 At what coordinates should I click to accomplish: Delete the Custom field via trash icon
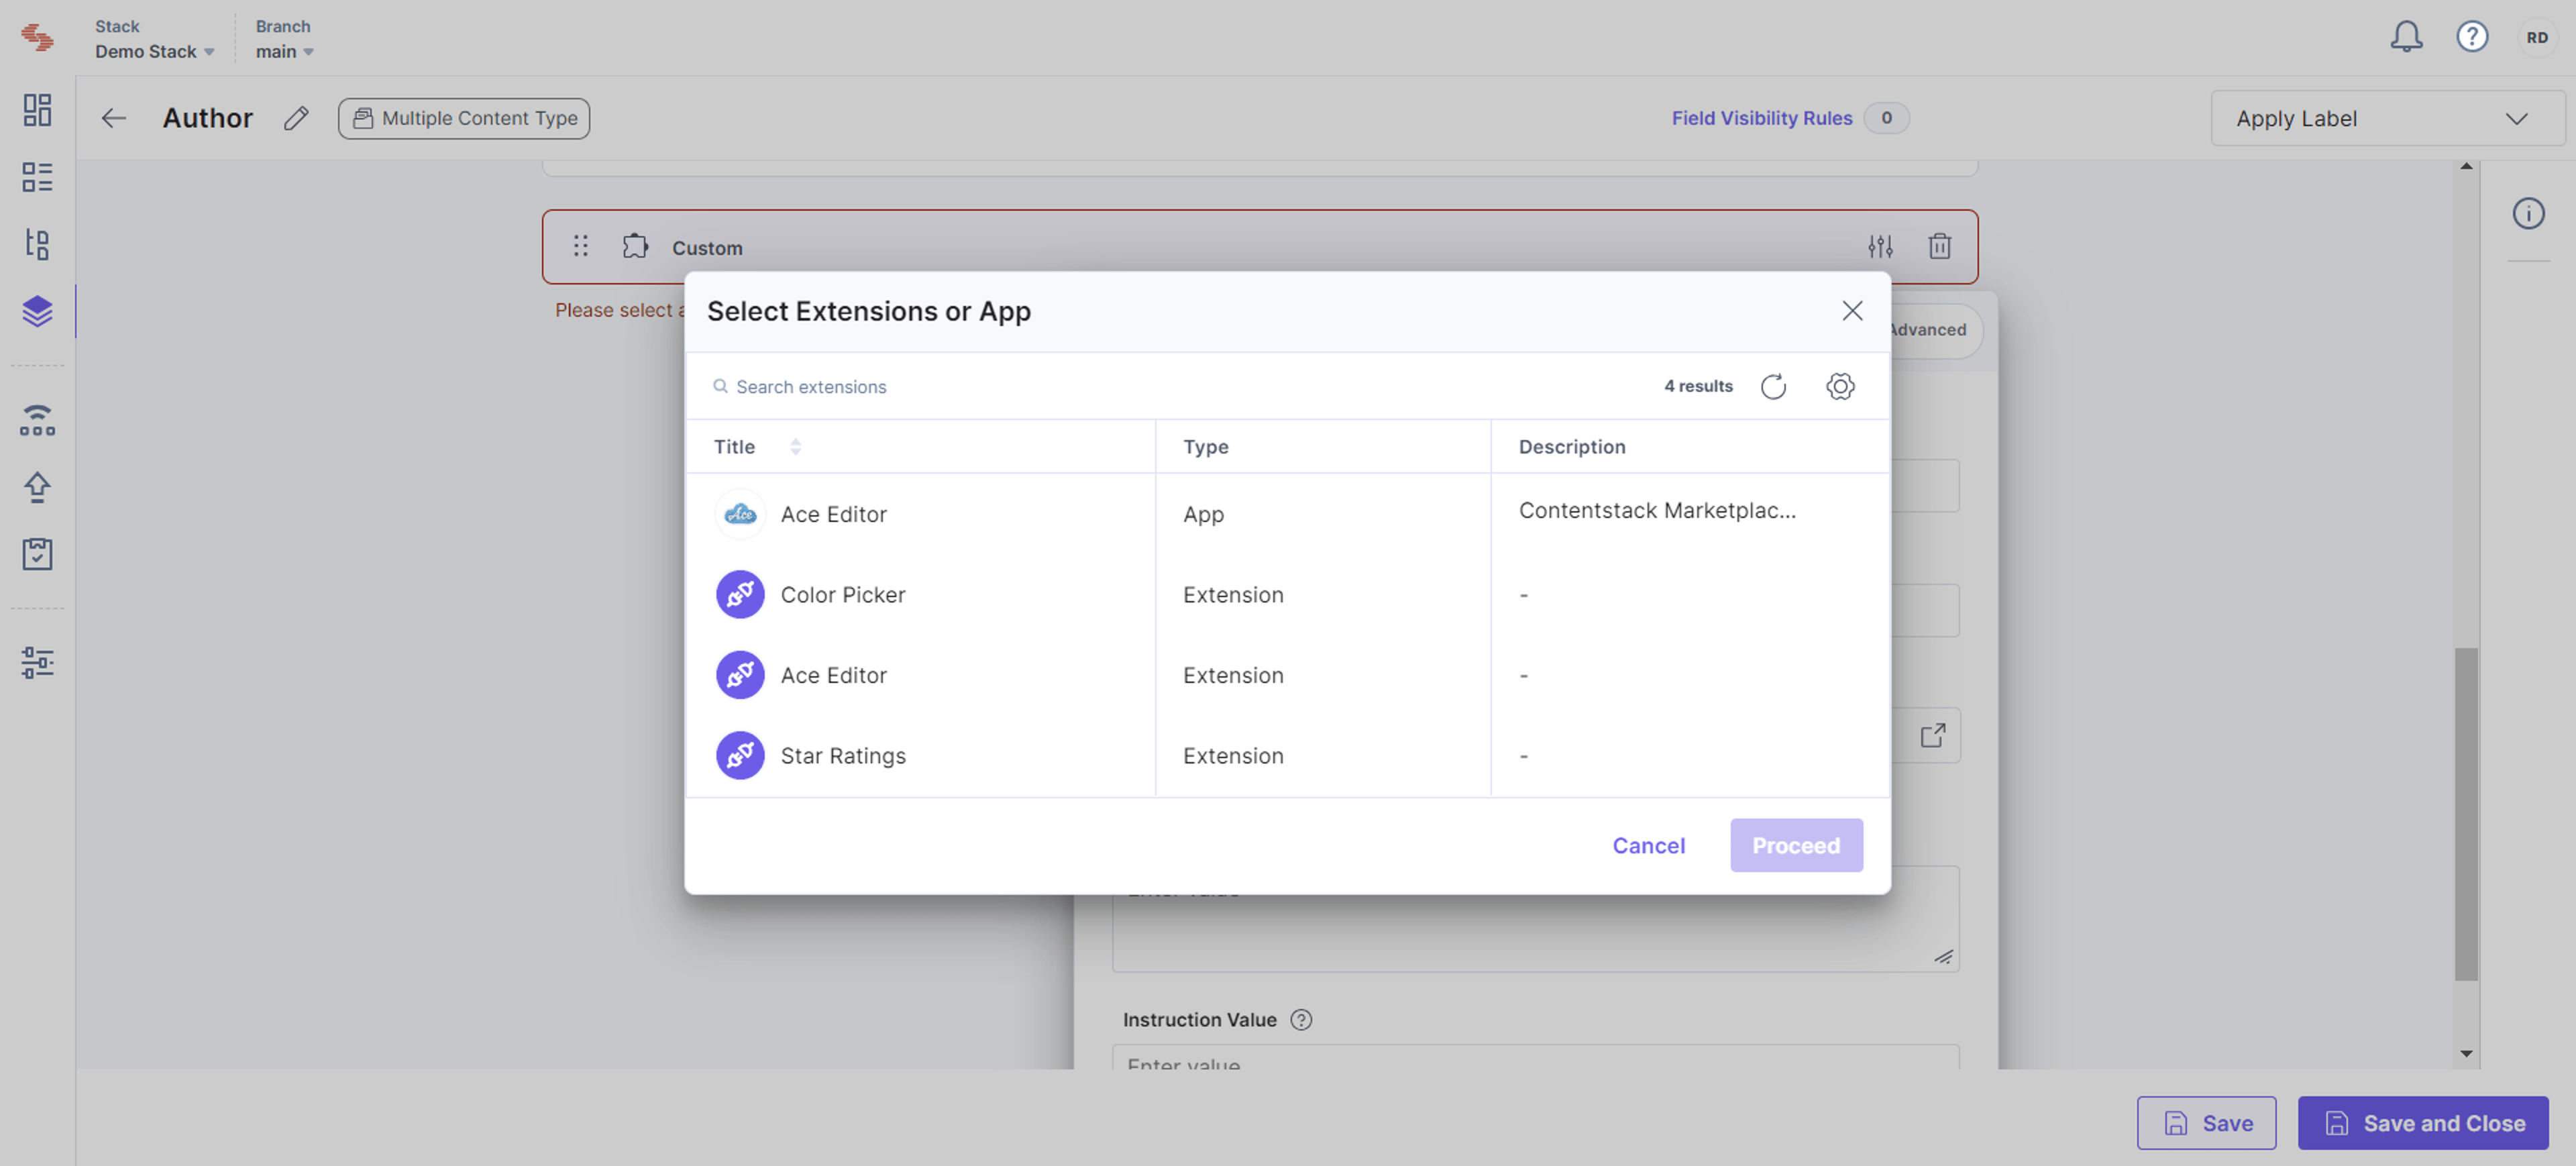1939,246
